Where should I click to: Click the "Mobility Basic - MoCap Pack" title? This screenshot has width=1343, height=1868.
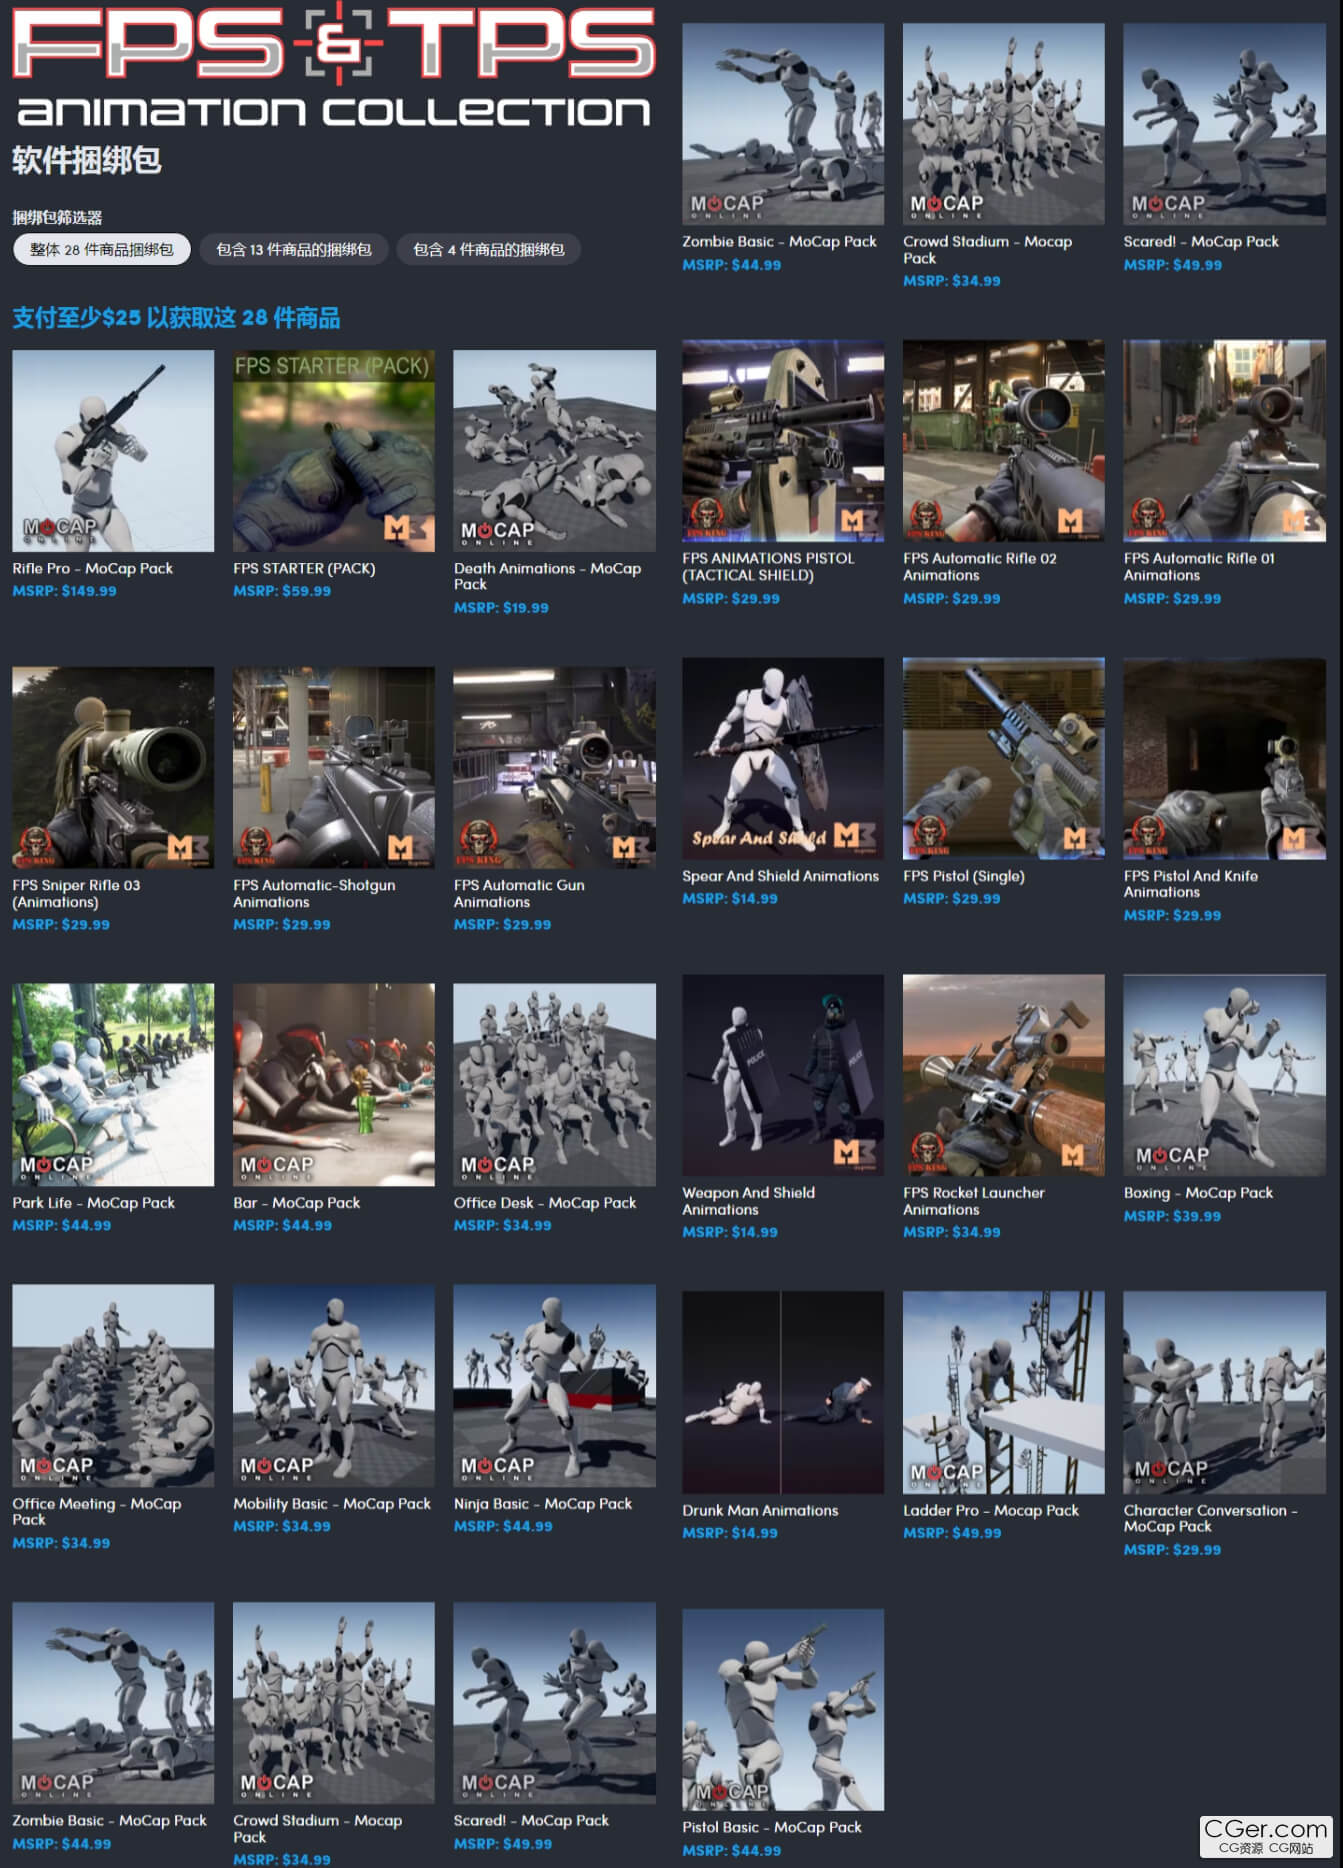pyautogui.click(x=331, y=1504)
